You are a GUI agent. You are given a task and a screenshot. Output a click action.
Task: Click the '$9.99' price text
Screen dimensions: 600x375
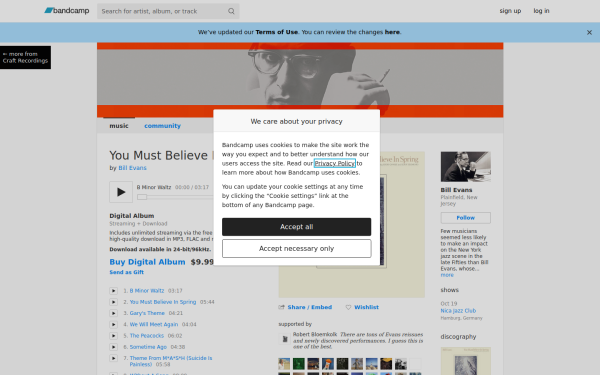pos(202,262)
